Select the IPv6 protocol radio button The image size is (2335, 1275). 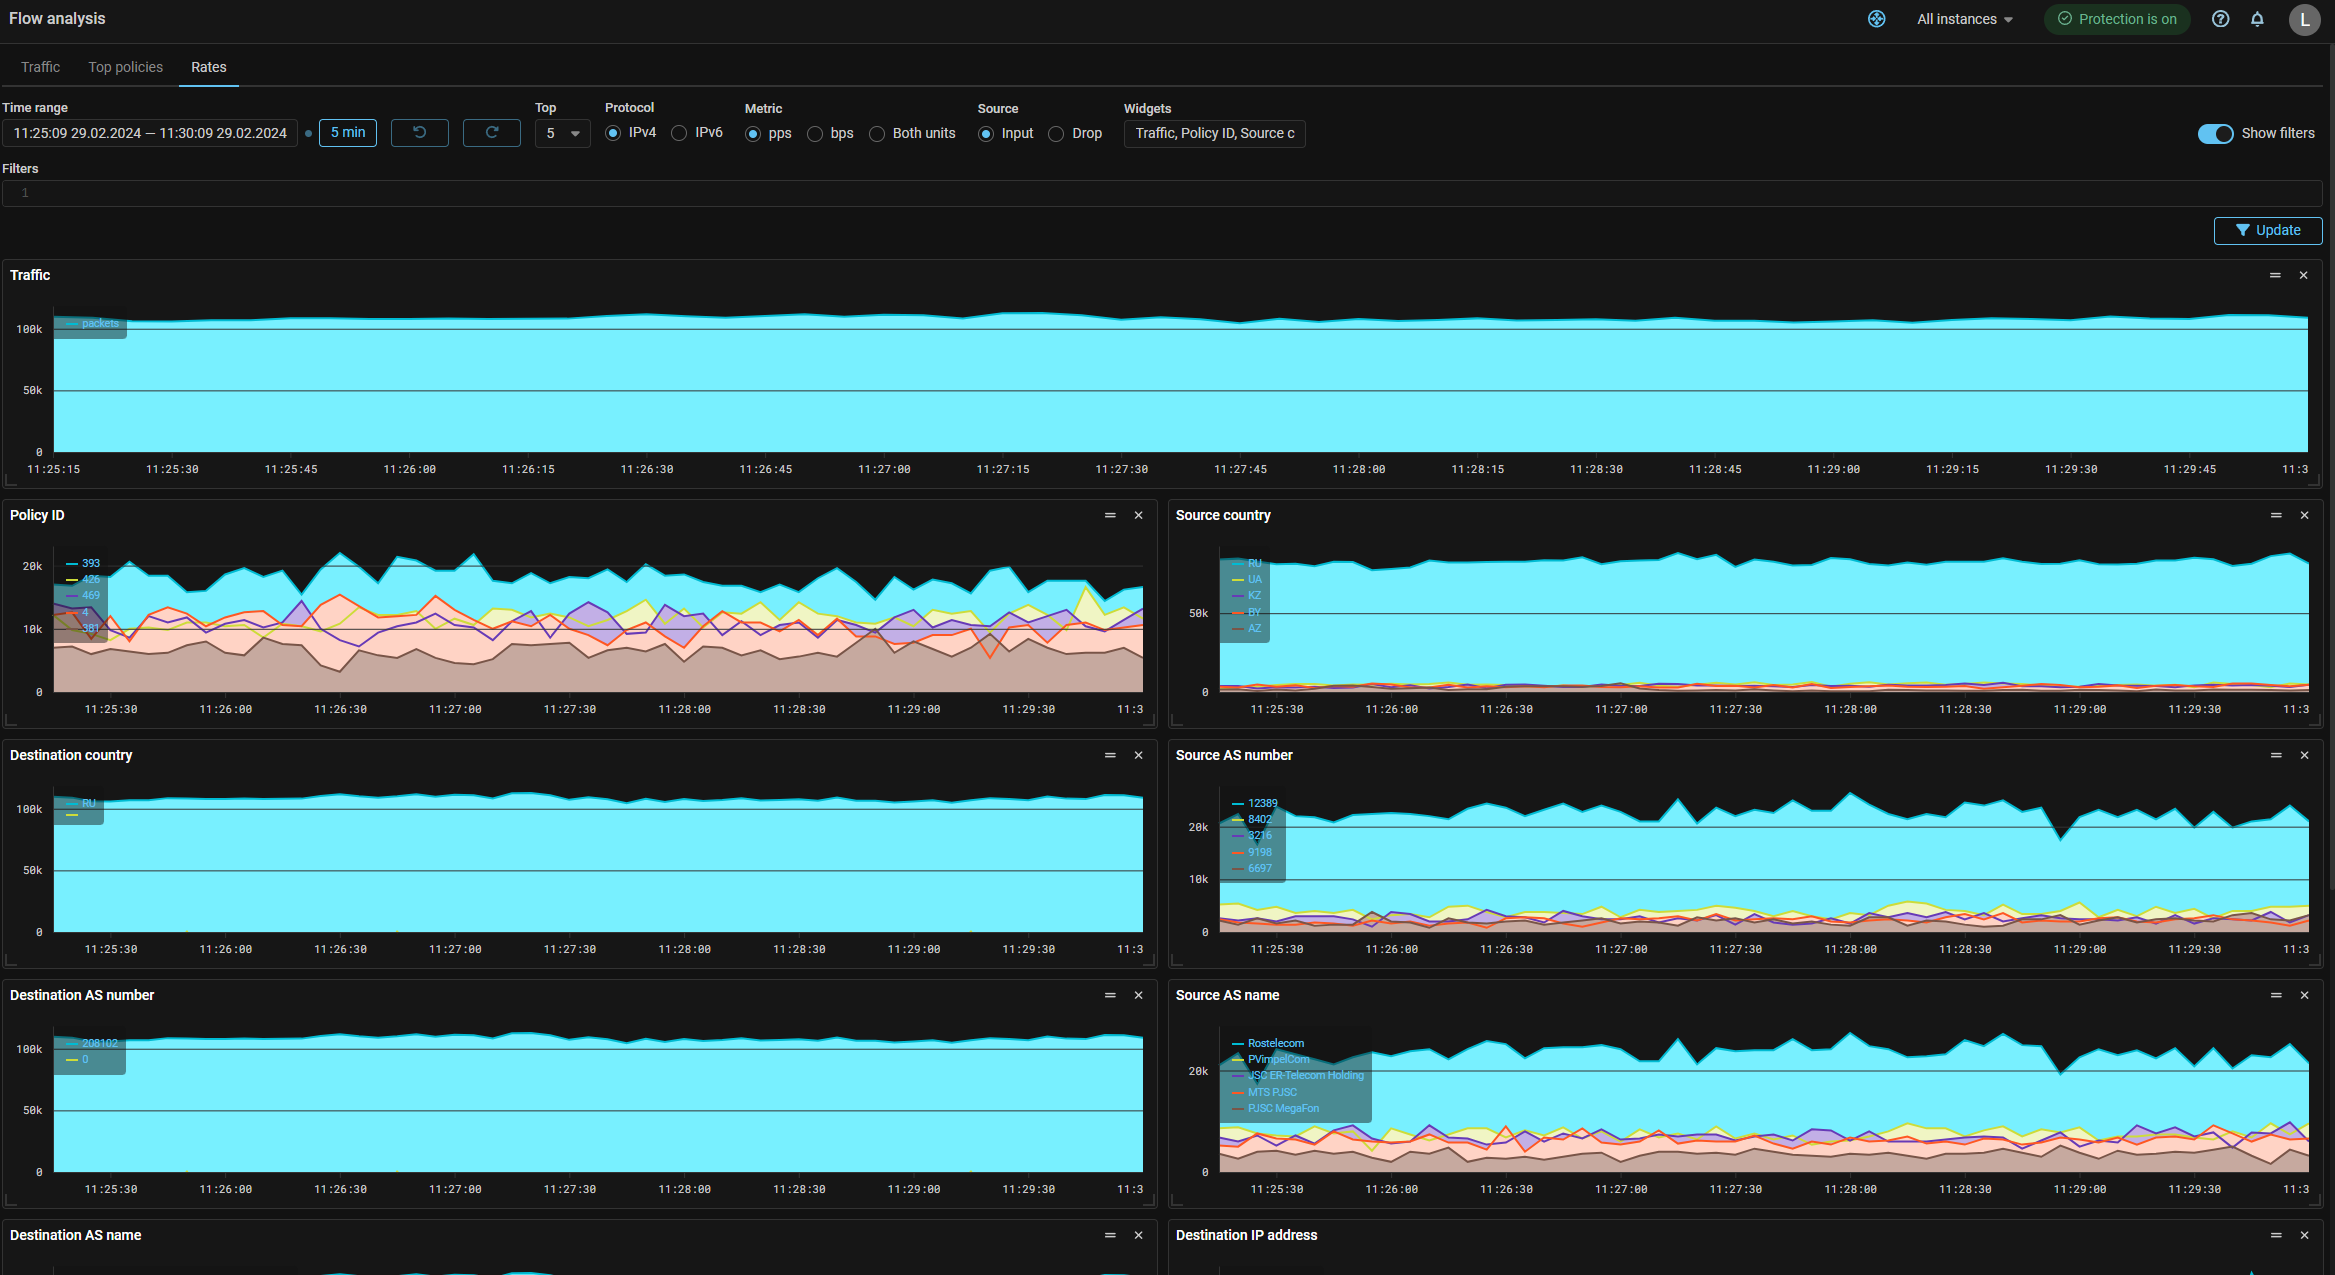680,133
